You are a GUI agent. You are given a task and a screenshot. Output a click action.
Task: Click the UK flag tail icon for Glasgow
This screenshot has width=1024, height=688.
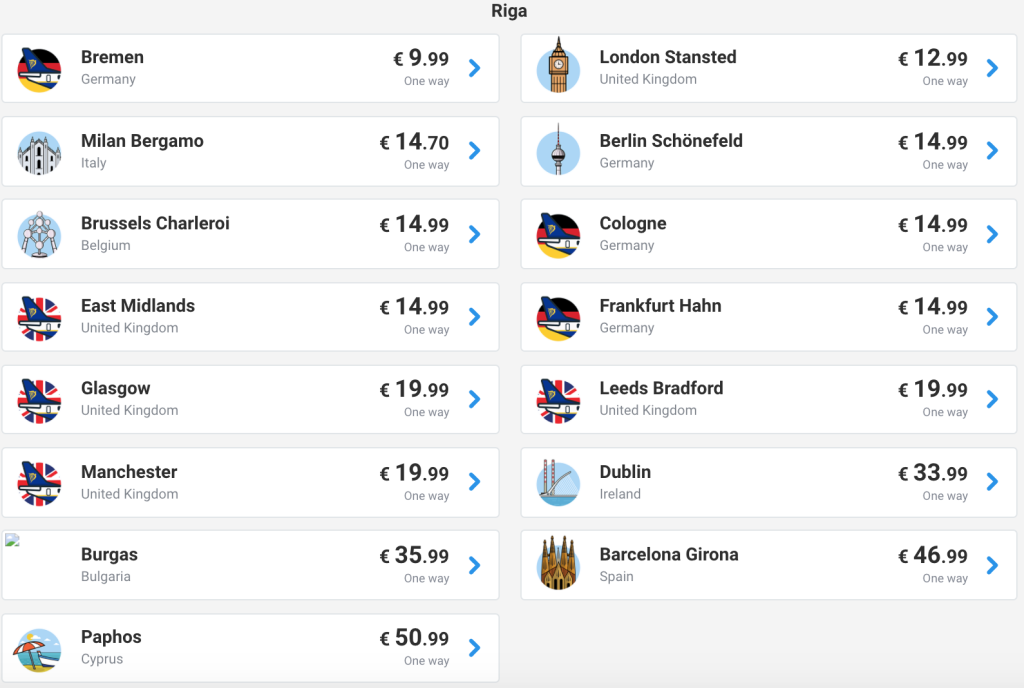coord(40,400)
